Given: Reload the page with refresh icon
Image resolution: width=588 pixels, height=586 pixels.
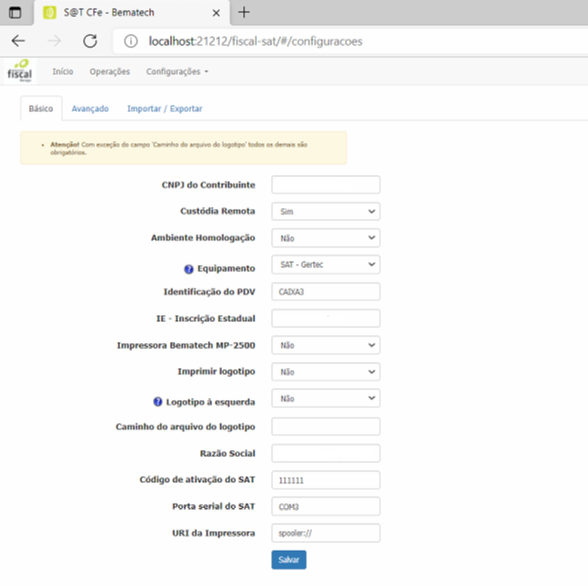Looking at the screenshot, I should (90, 41).
